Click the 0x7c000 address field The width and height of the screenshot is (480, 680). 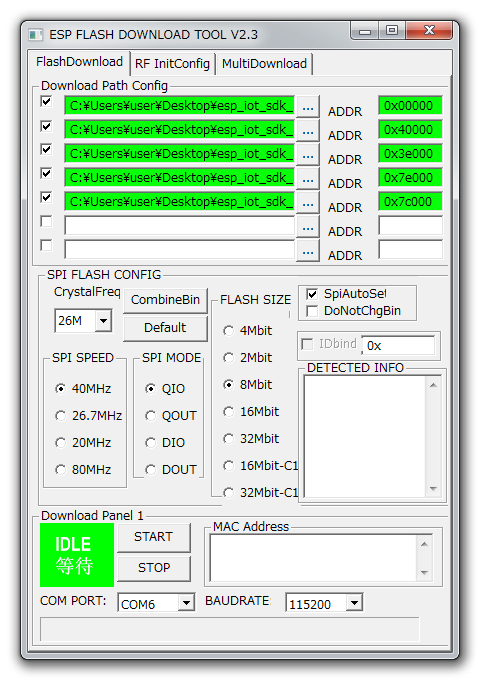(x=410, y=202)
